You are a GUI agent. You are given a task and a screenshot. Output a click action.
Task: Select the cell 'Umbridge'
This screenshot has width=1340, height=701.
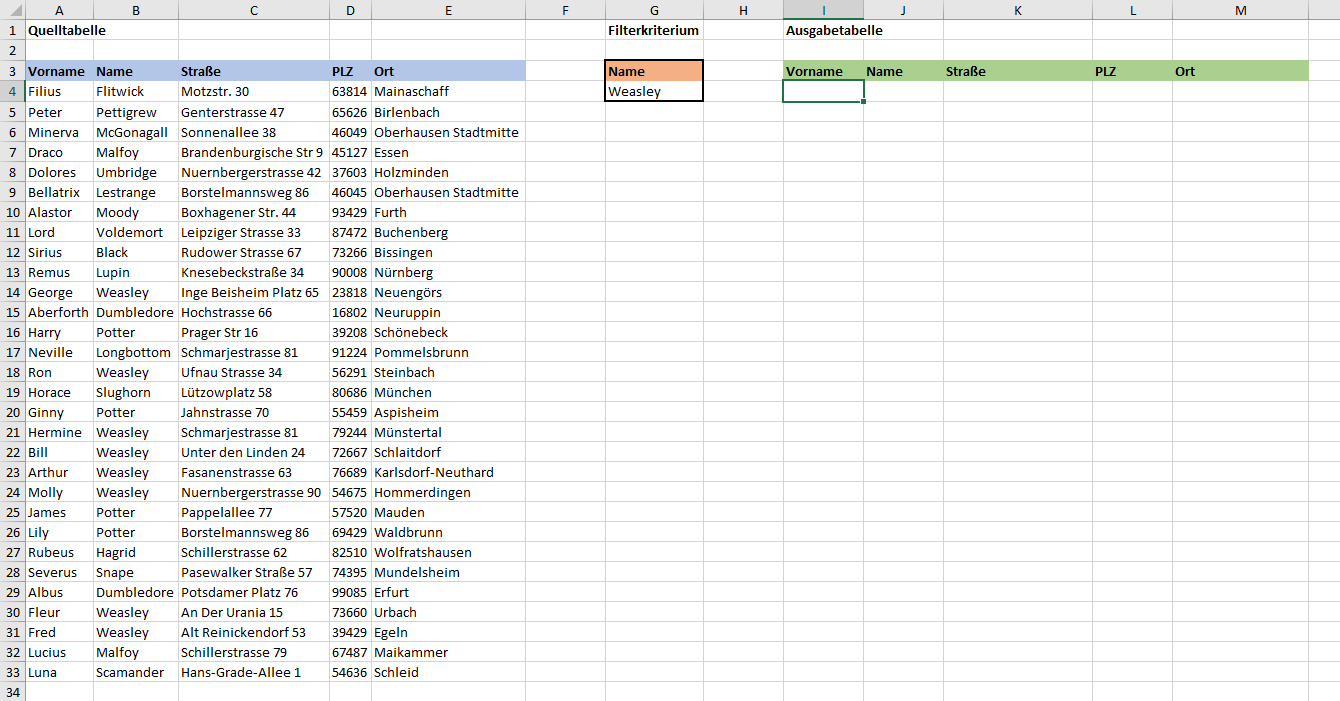click(136, 172)
